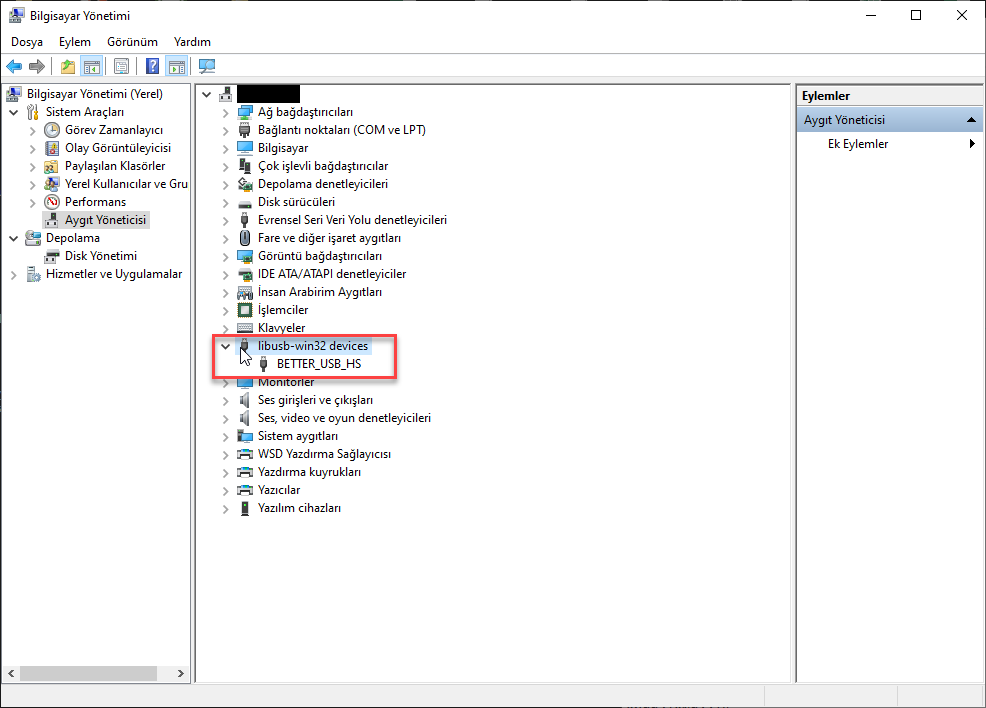Select IDE ATA/ATAPI denetleyiciler category
986x708 pixels.
[331, 274]
